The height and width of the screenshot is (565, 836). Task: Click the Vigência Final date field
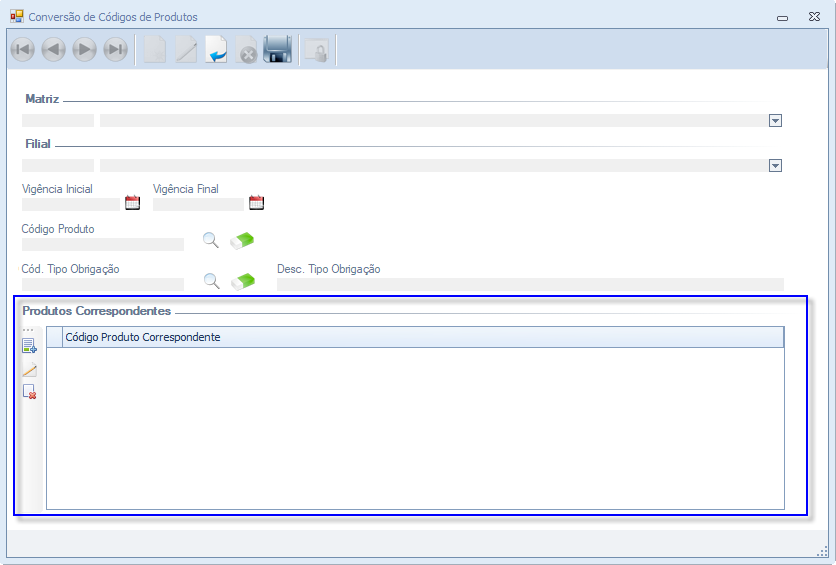[198, 204]
